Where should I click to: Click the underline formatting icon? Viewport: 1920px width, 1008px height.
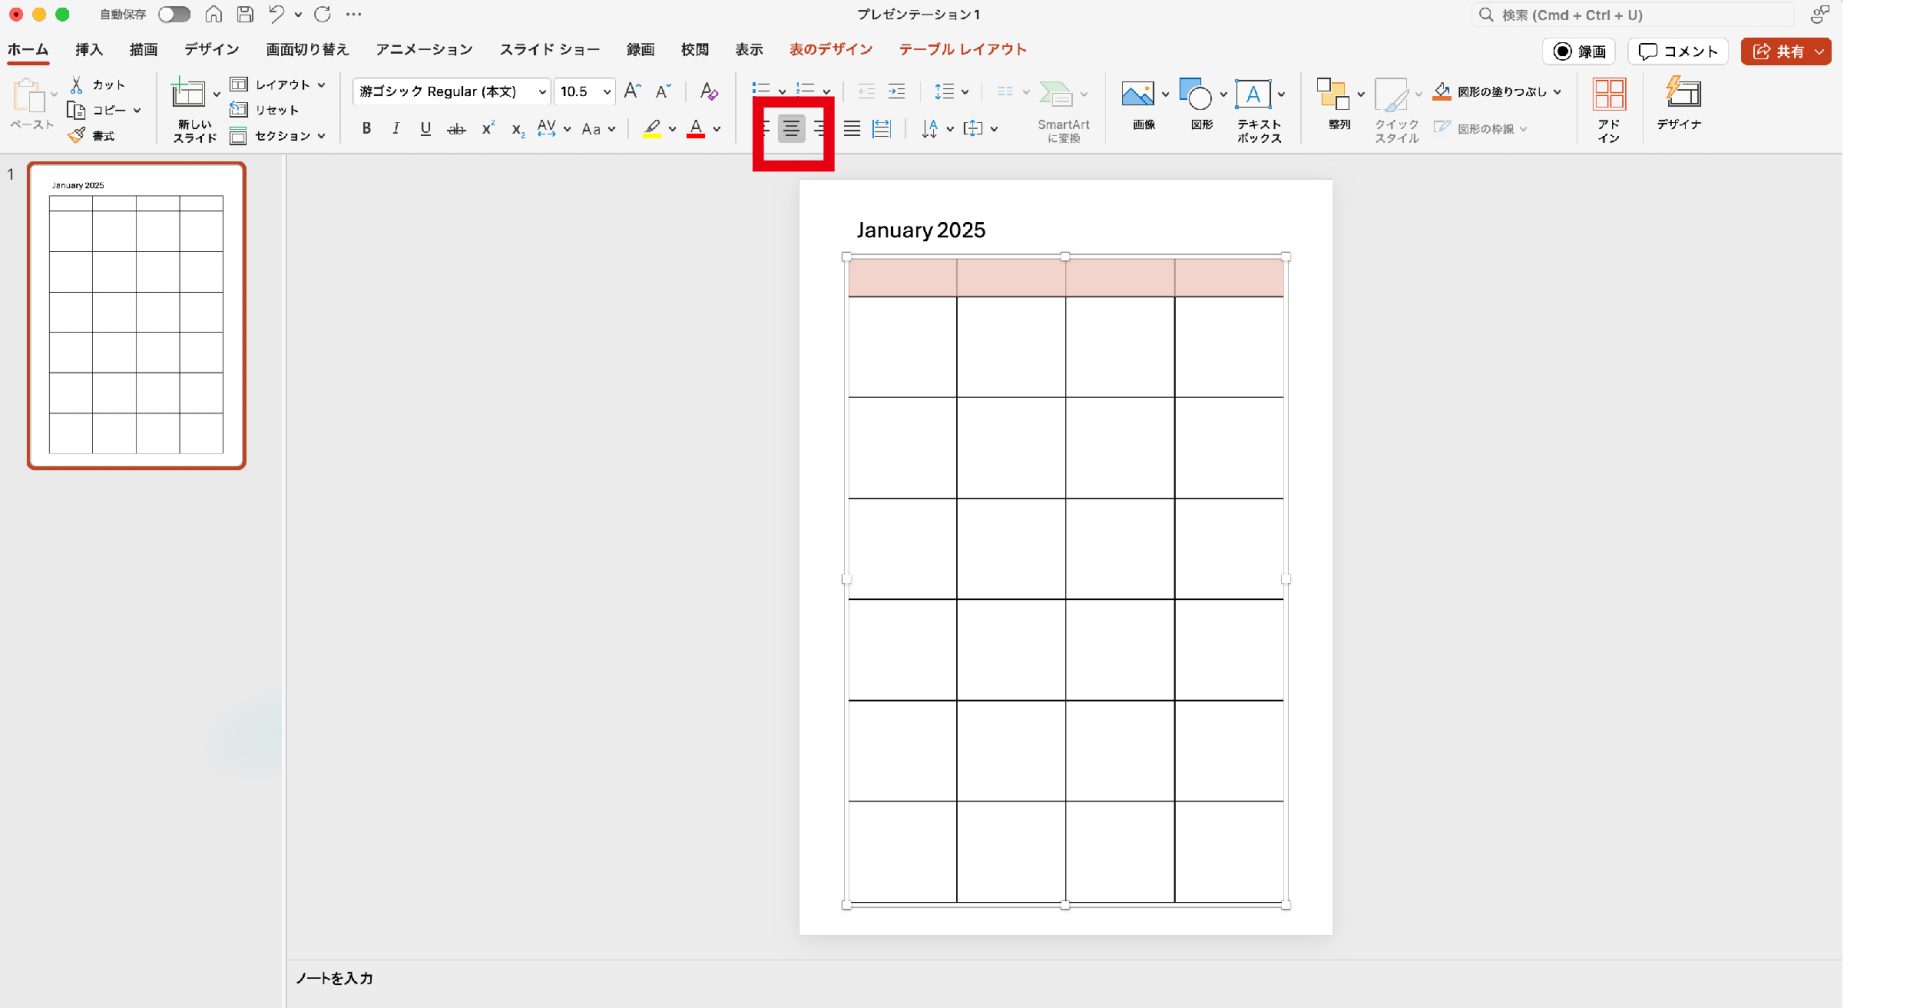[x=425, y=128]
